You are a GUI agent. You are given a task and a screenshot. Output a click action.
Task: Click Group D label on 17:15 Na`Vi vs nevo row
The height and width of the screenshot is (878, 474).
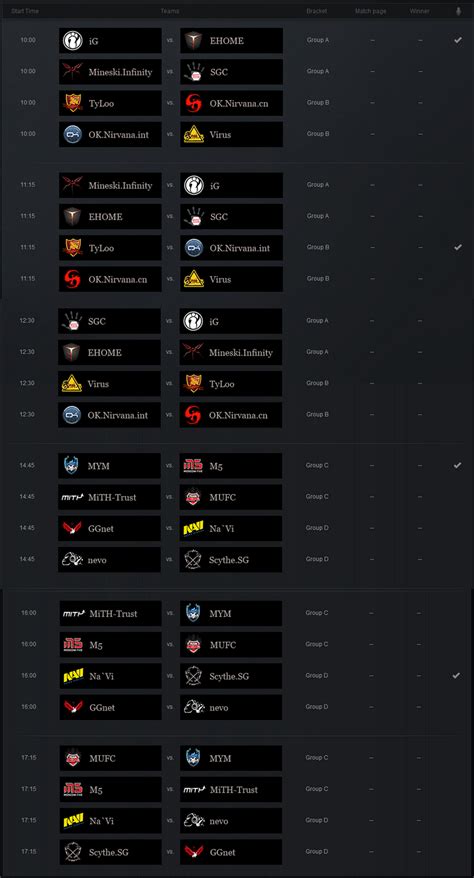pyautogui.click(x=317, y=820)
